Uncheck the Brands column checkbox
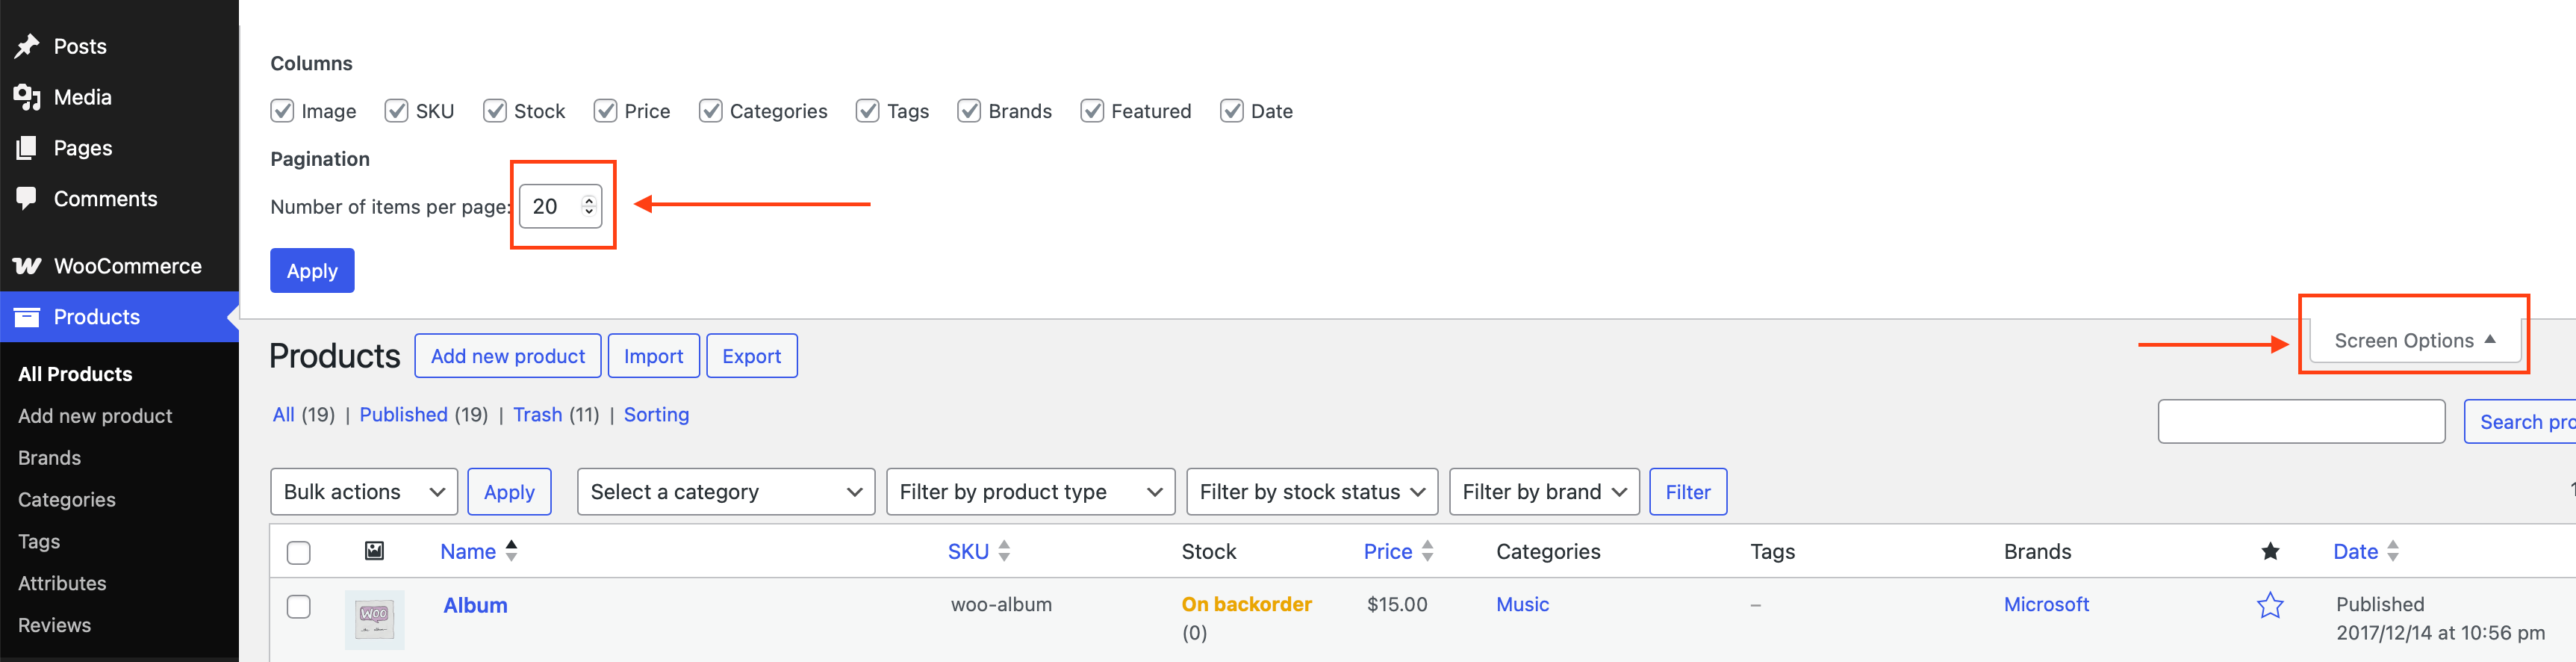 [969, 111]
